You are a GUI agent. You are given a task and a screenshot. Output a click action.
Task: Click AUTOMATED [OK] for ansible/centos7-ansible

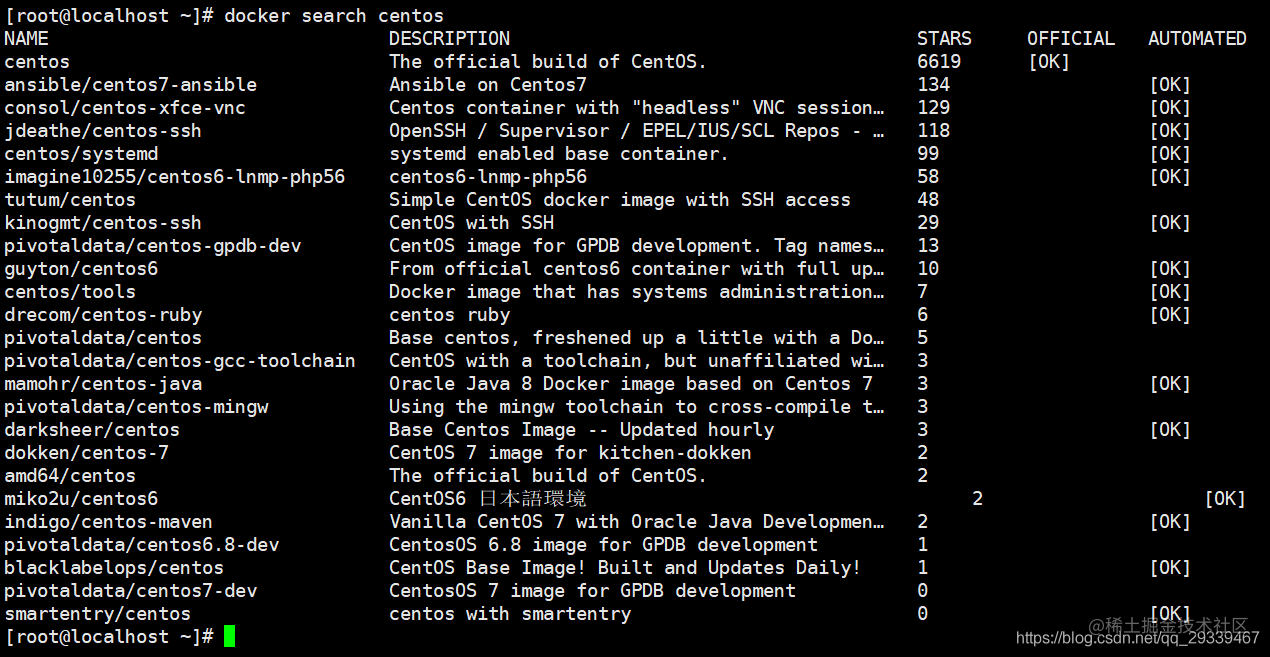tap(1170, 85)
